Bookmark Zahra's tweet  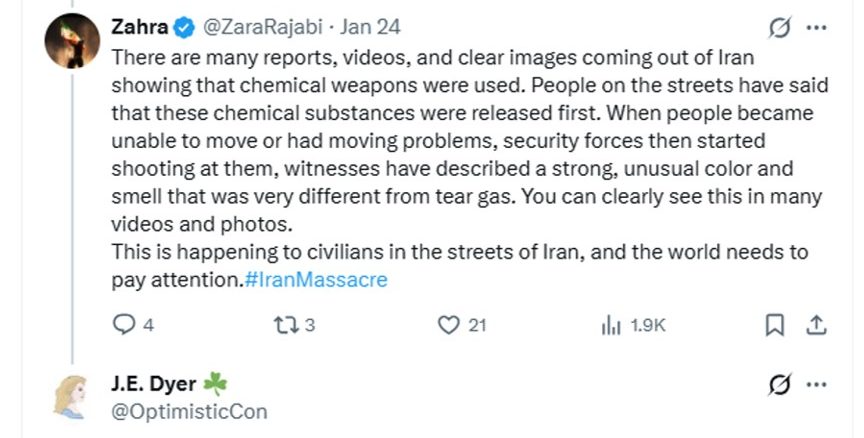tap(774, 325)
